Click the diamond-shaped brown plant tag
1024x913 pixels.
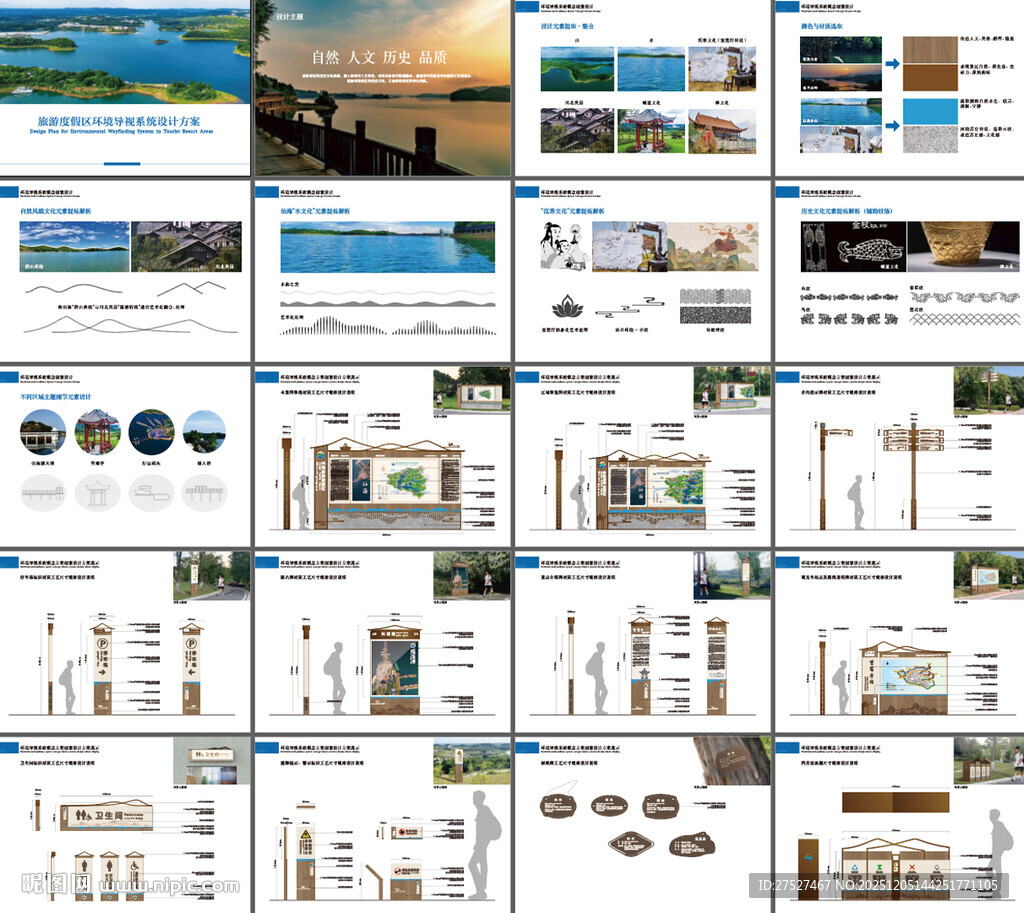coord(630,844)
